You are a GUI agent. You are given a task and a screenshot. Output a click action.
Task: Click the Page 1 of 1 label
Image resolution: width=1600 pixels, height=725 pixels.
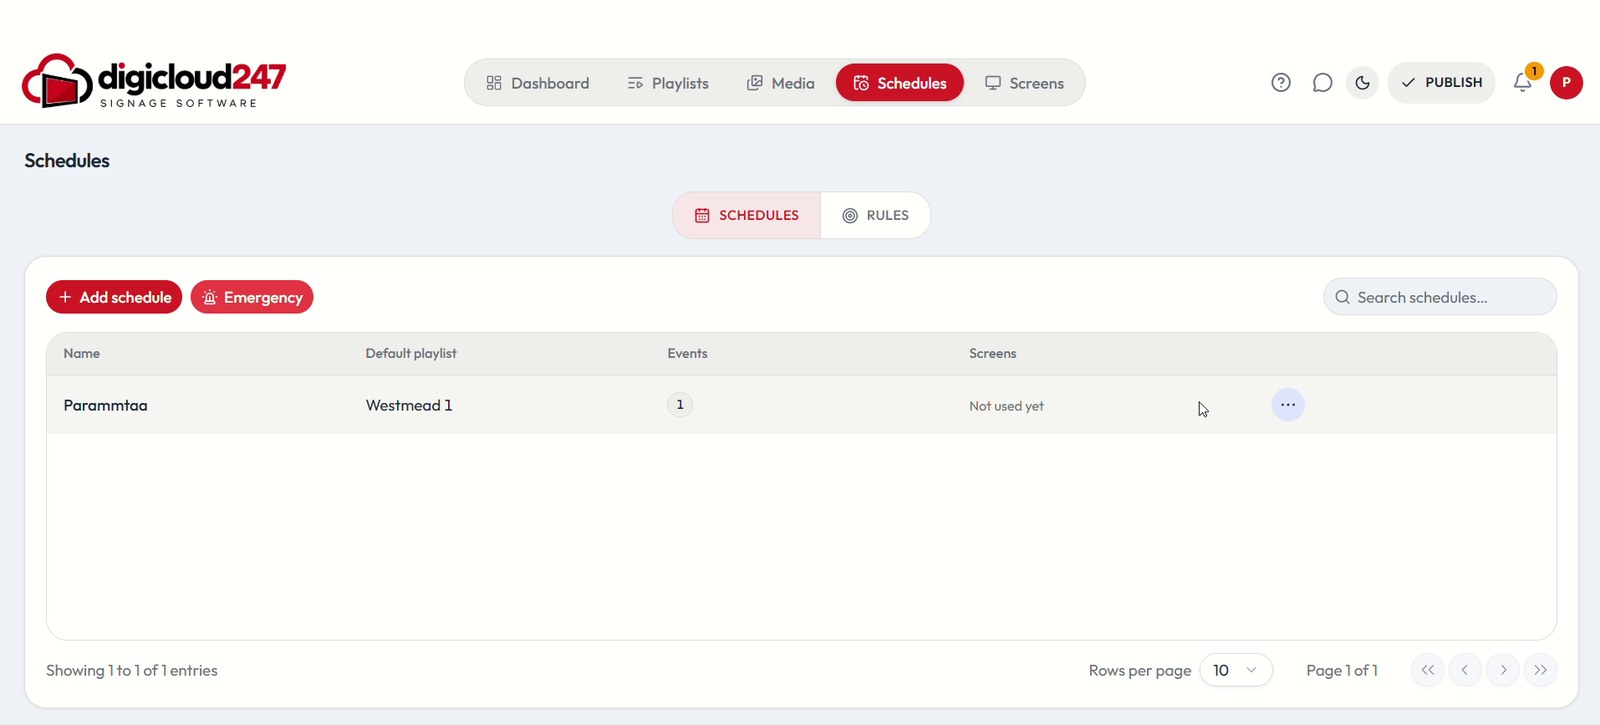[1342, 670]
